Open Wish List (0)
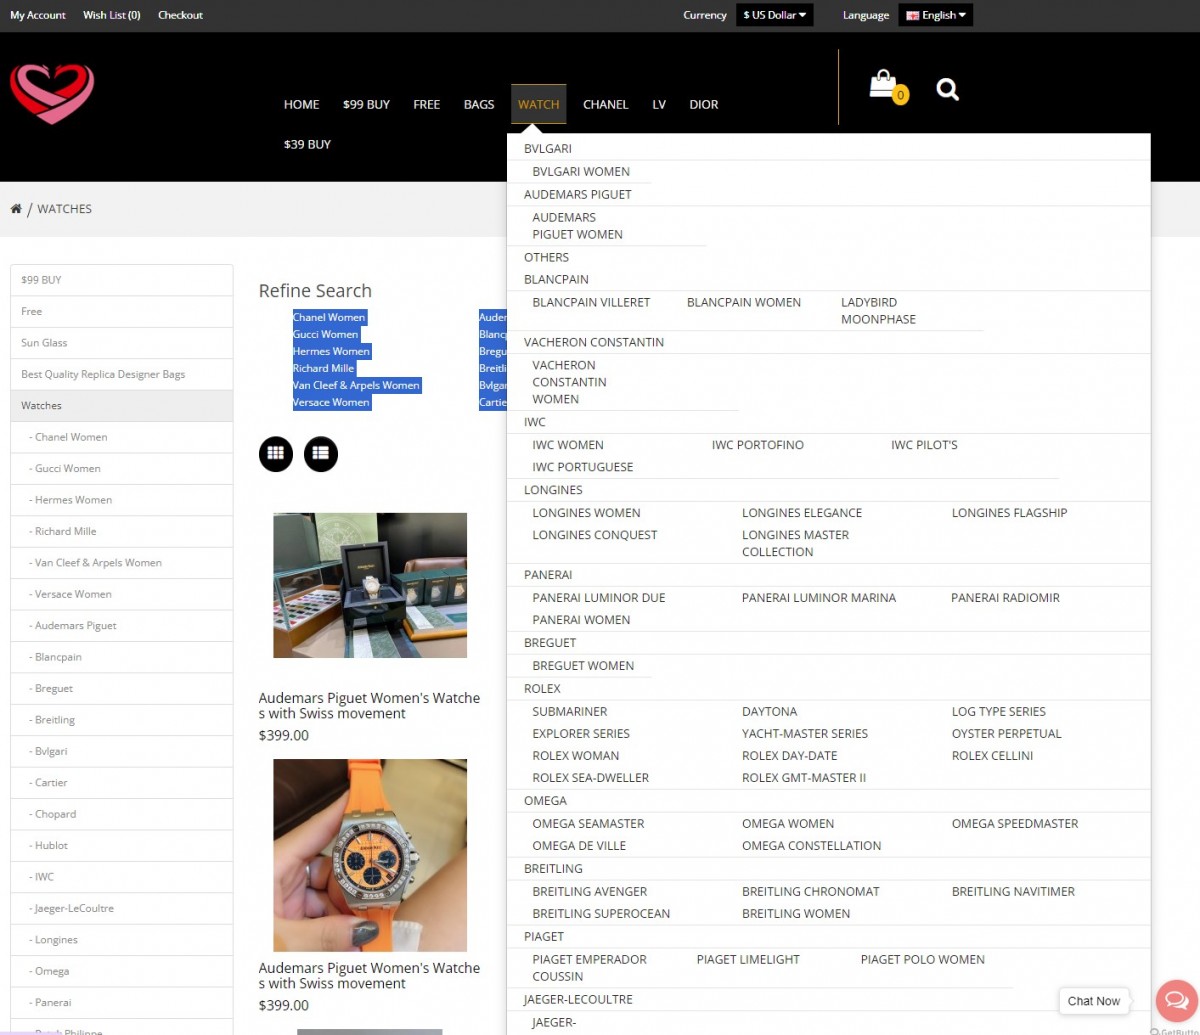This screenshot has width=1200, height=1035. pyautogui.click(x=112, y=15)
